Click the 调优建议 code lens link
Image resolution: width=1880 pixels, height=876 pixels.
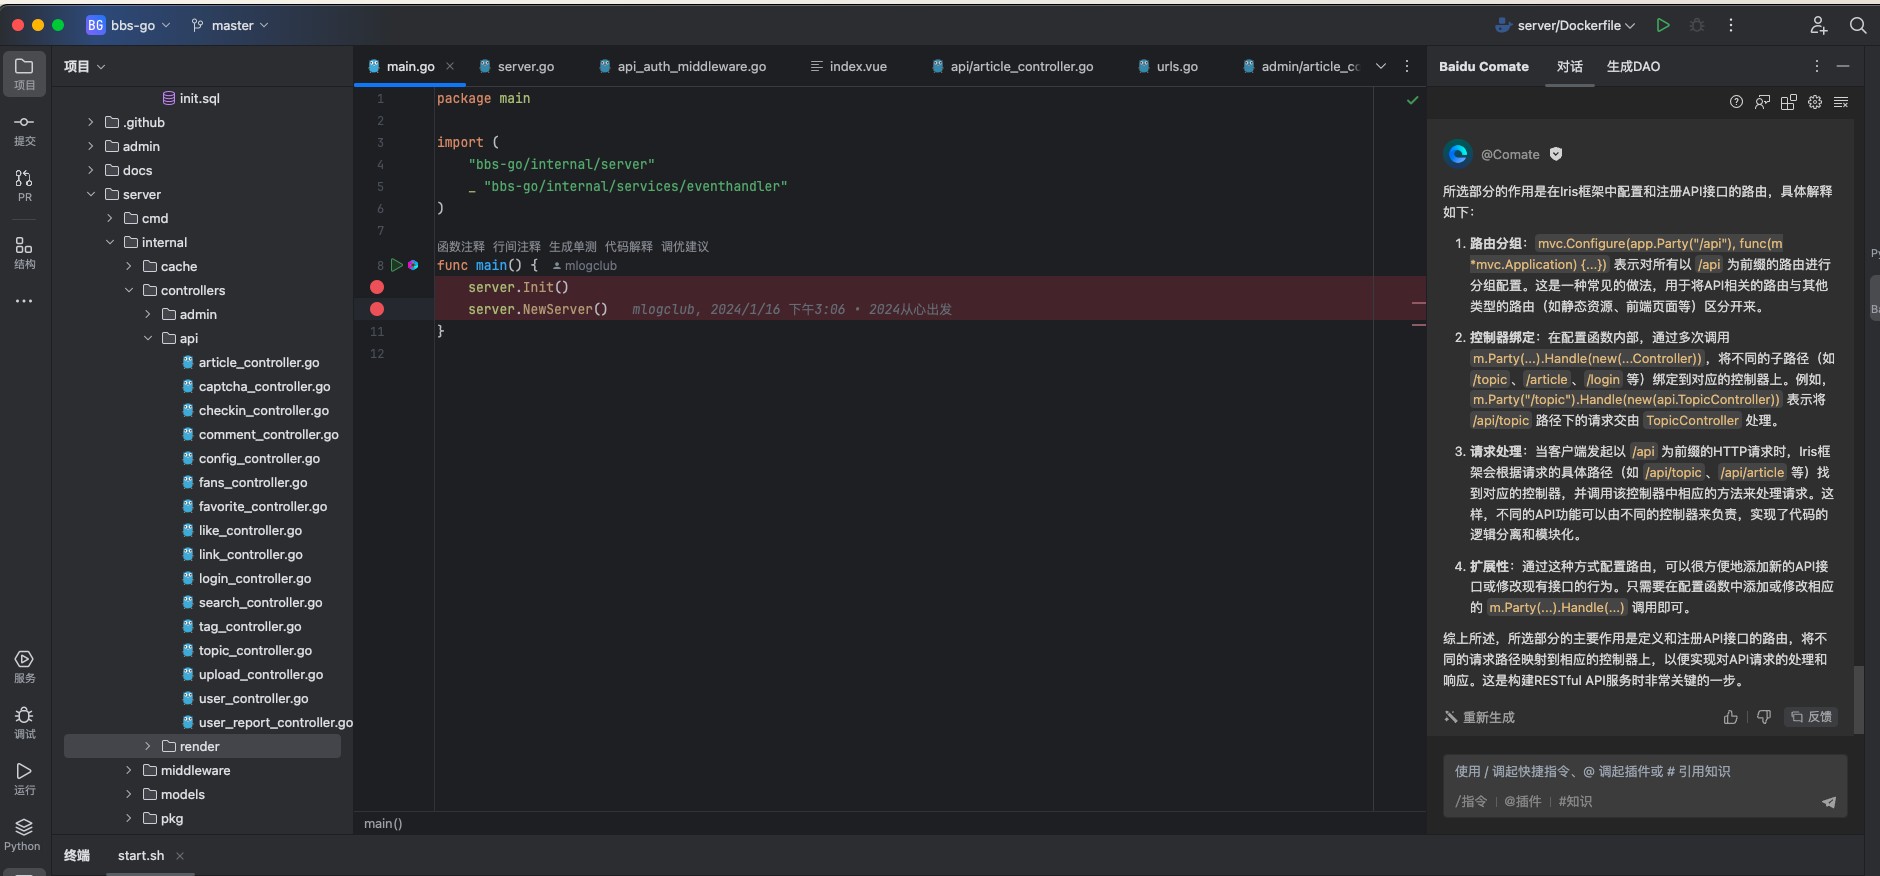[685, 246]
